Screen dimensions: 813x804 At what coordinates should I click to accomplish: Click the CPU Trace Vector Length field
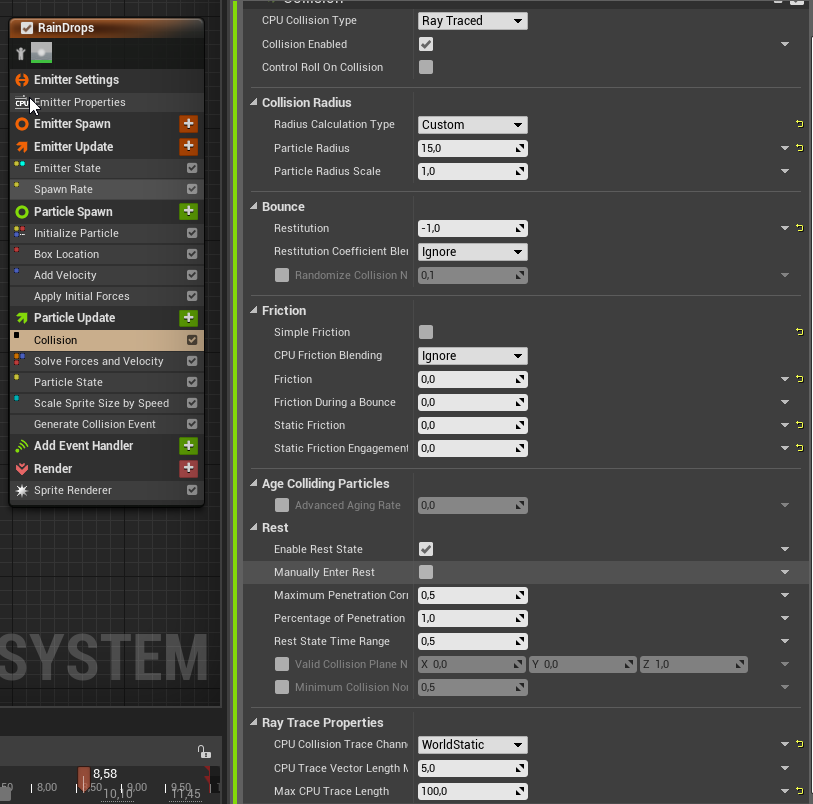tap(472, 768)
